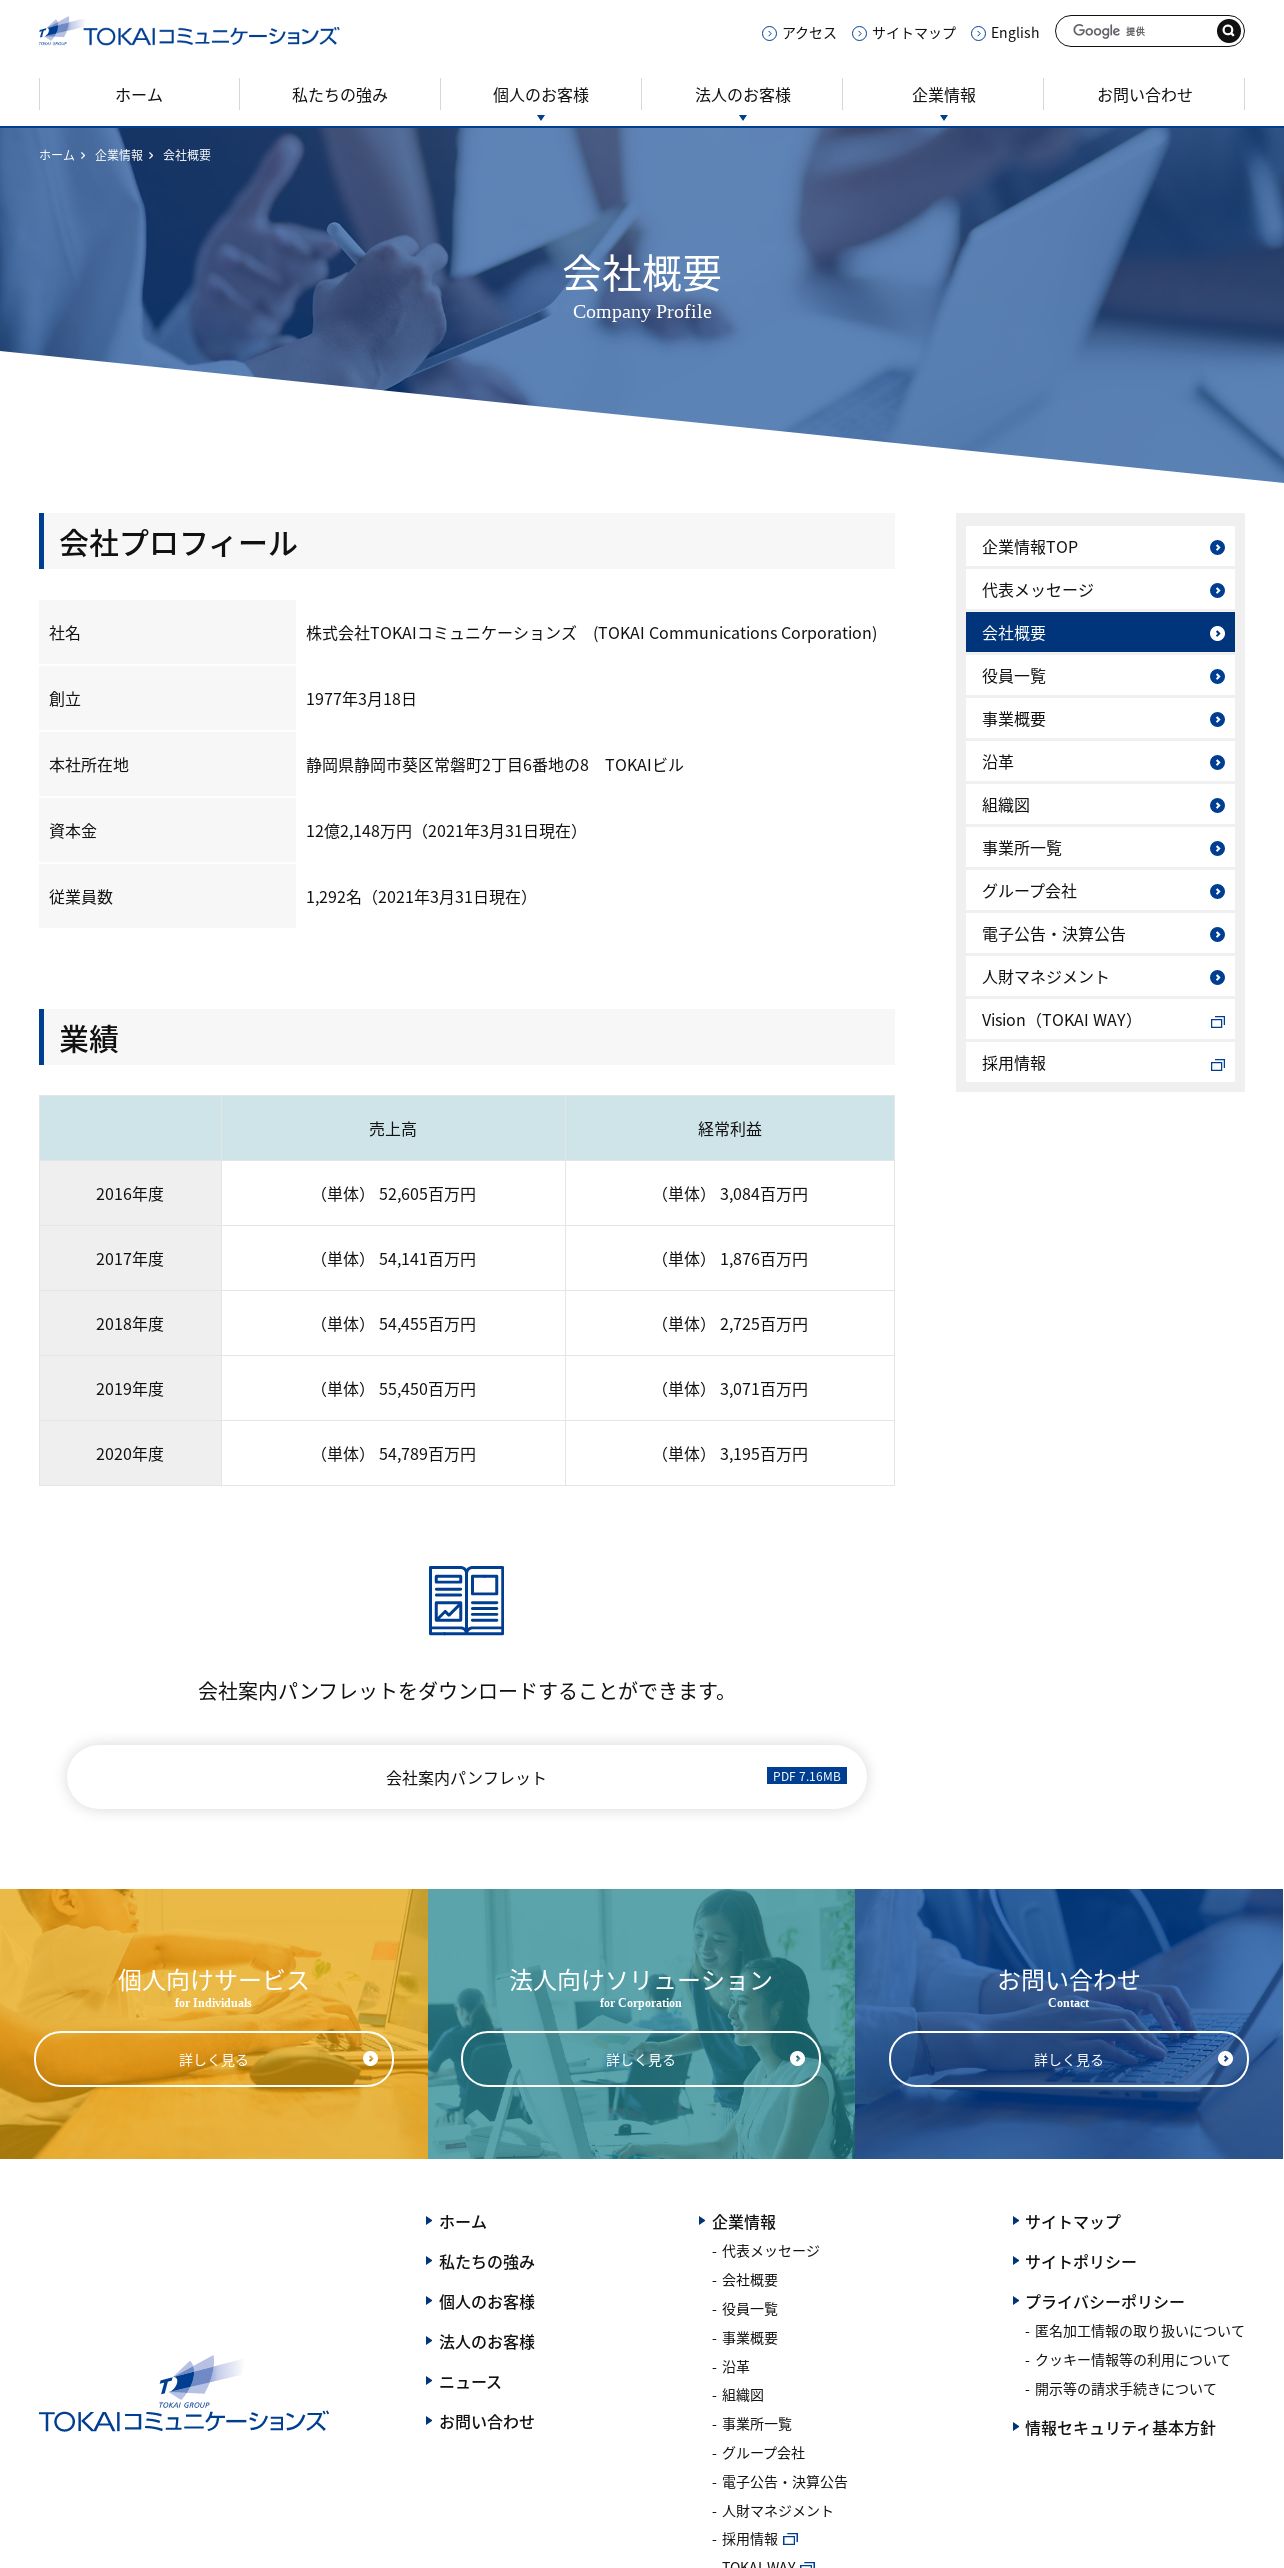Click footer link 匿名加工情報の取り扱いについて
The width and height of the screenshot is (1284, 2568).
(1139, 2331)
